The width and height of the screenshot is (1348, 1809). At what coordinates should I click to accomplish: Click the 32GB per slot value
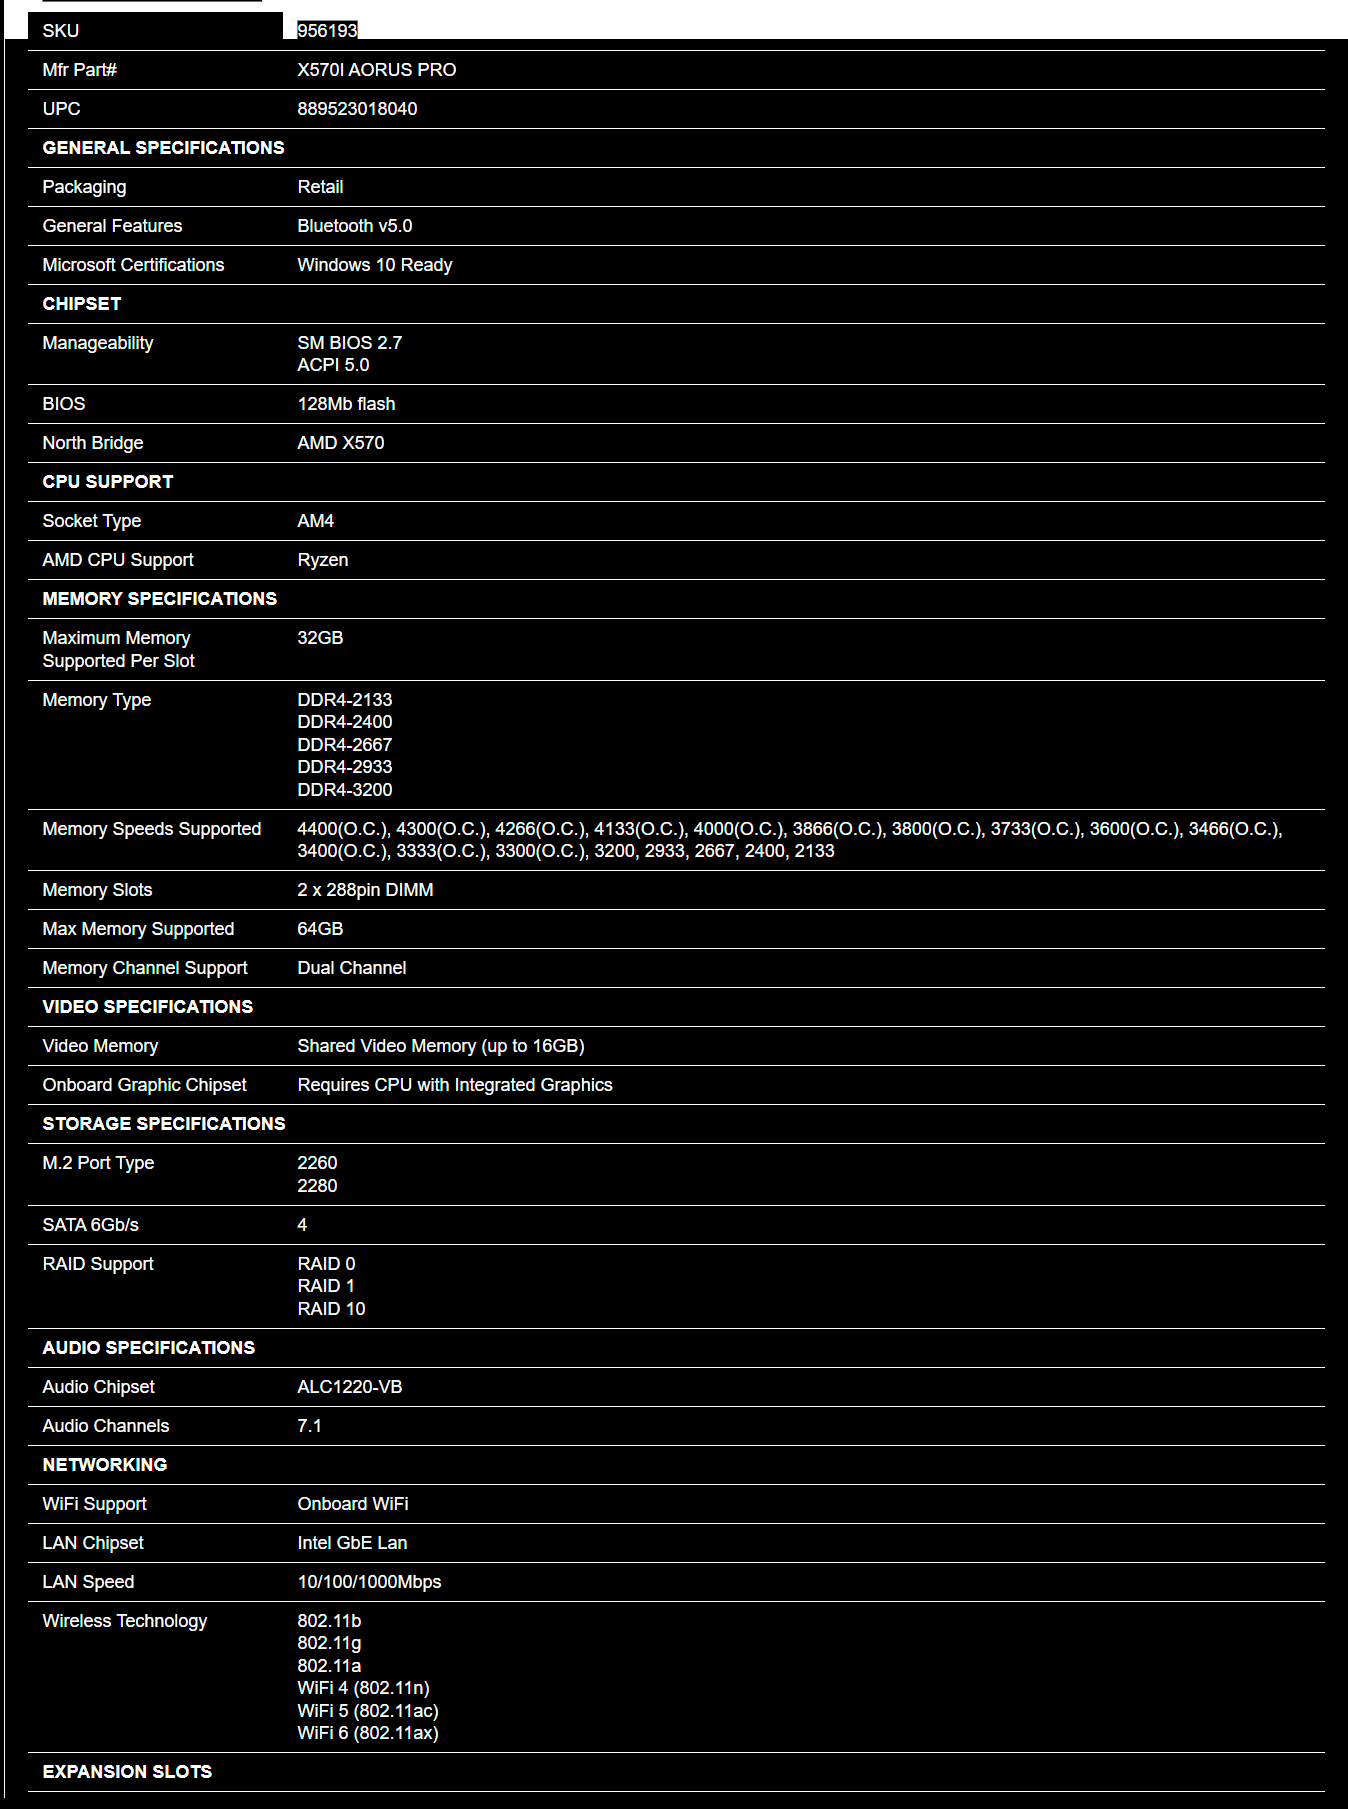320,638
